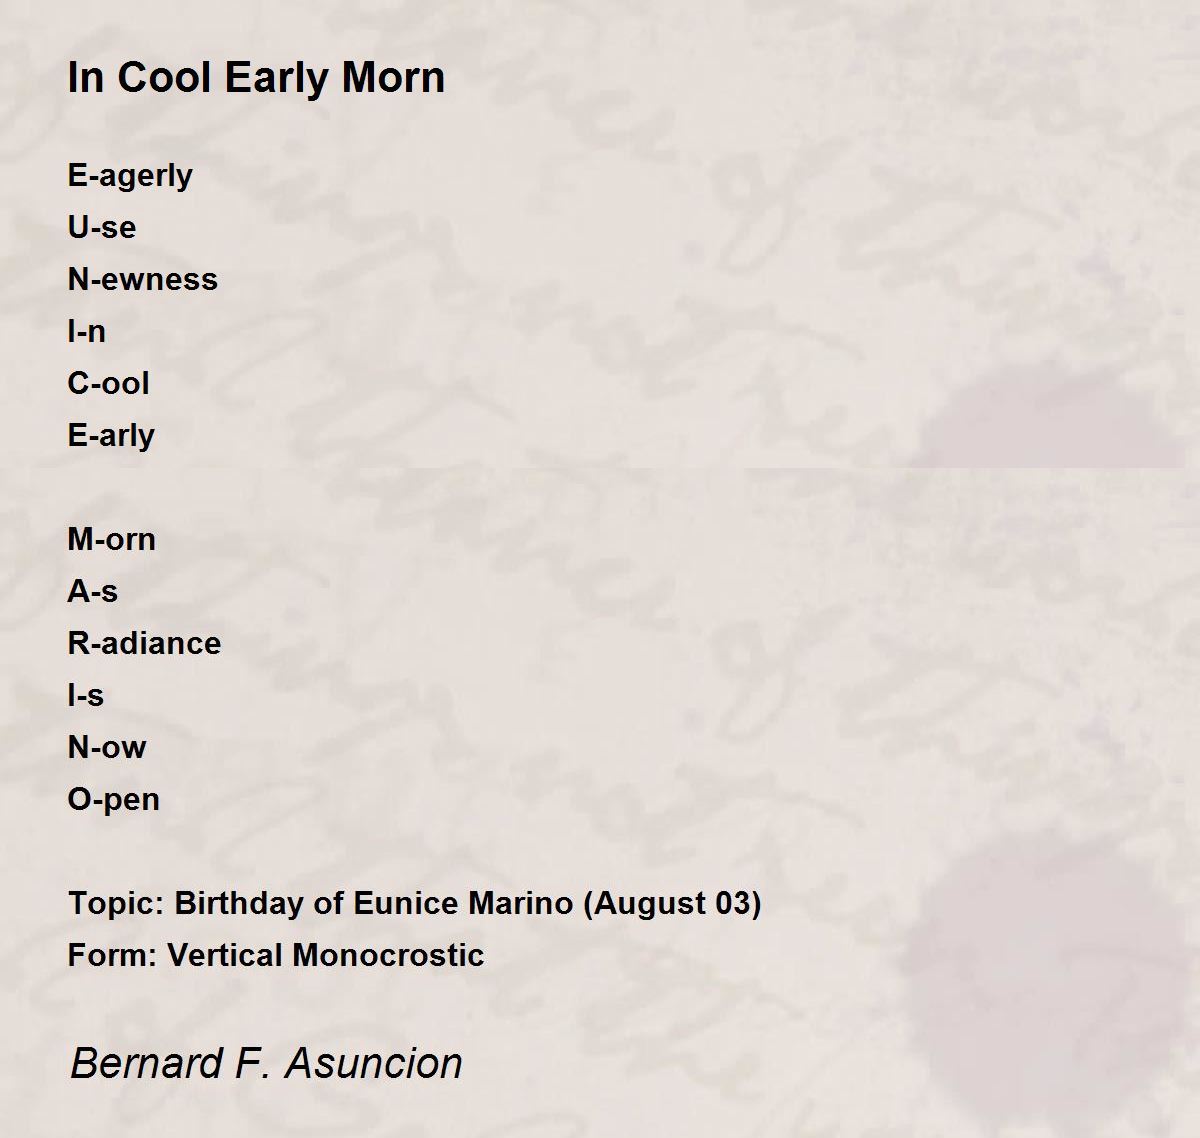
Task: Click the I-s line
Action: pos(86,695)
